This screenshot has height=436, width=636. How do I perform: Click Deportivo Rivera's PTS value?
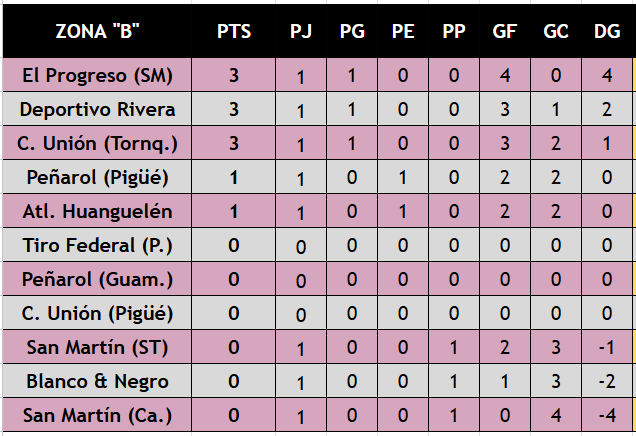pyautogui.click(x=234, y=109)
